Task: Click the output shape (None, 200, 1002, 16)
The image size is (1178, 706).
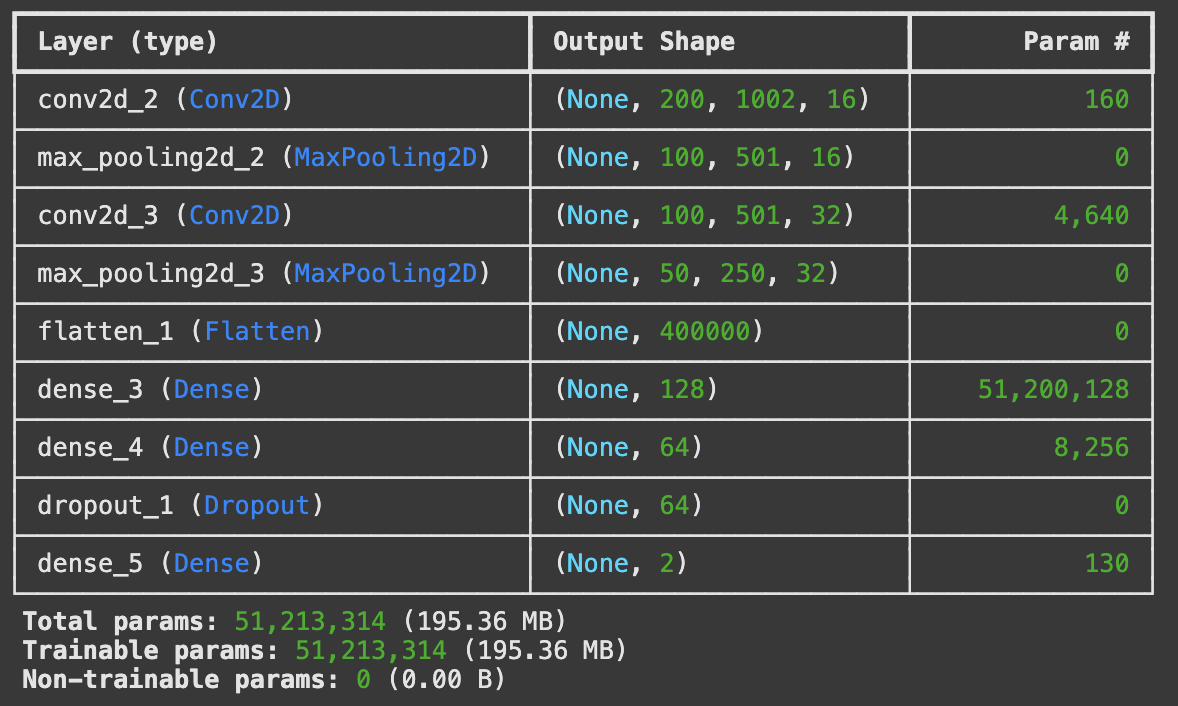Action: [712, 100]
